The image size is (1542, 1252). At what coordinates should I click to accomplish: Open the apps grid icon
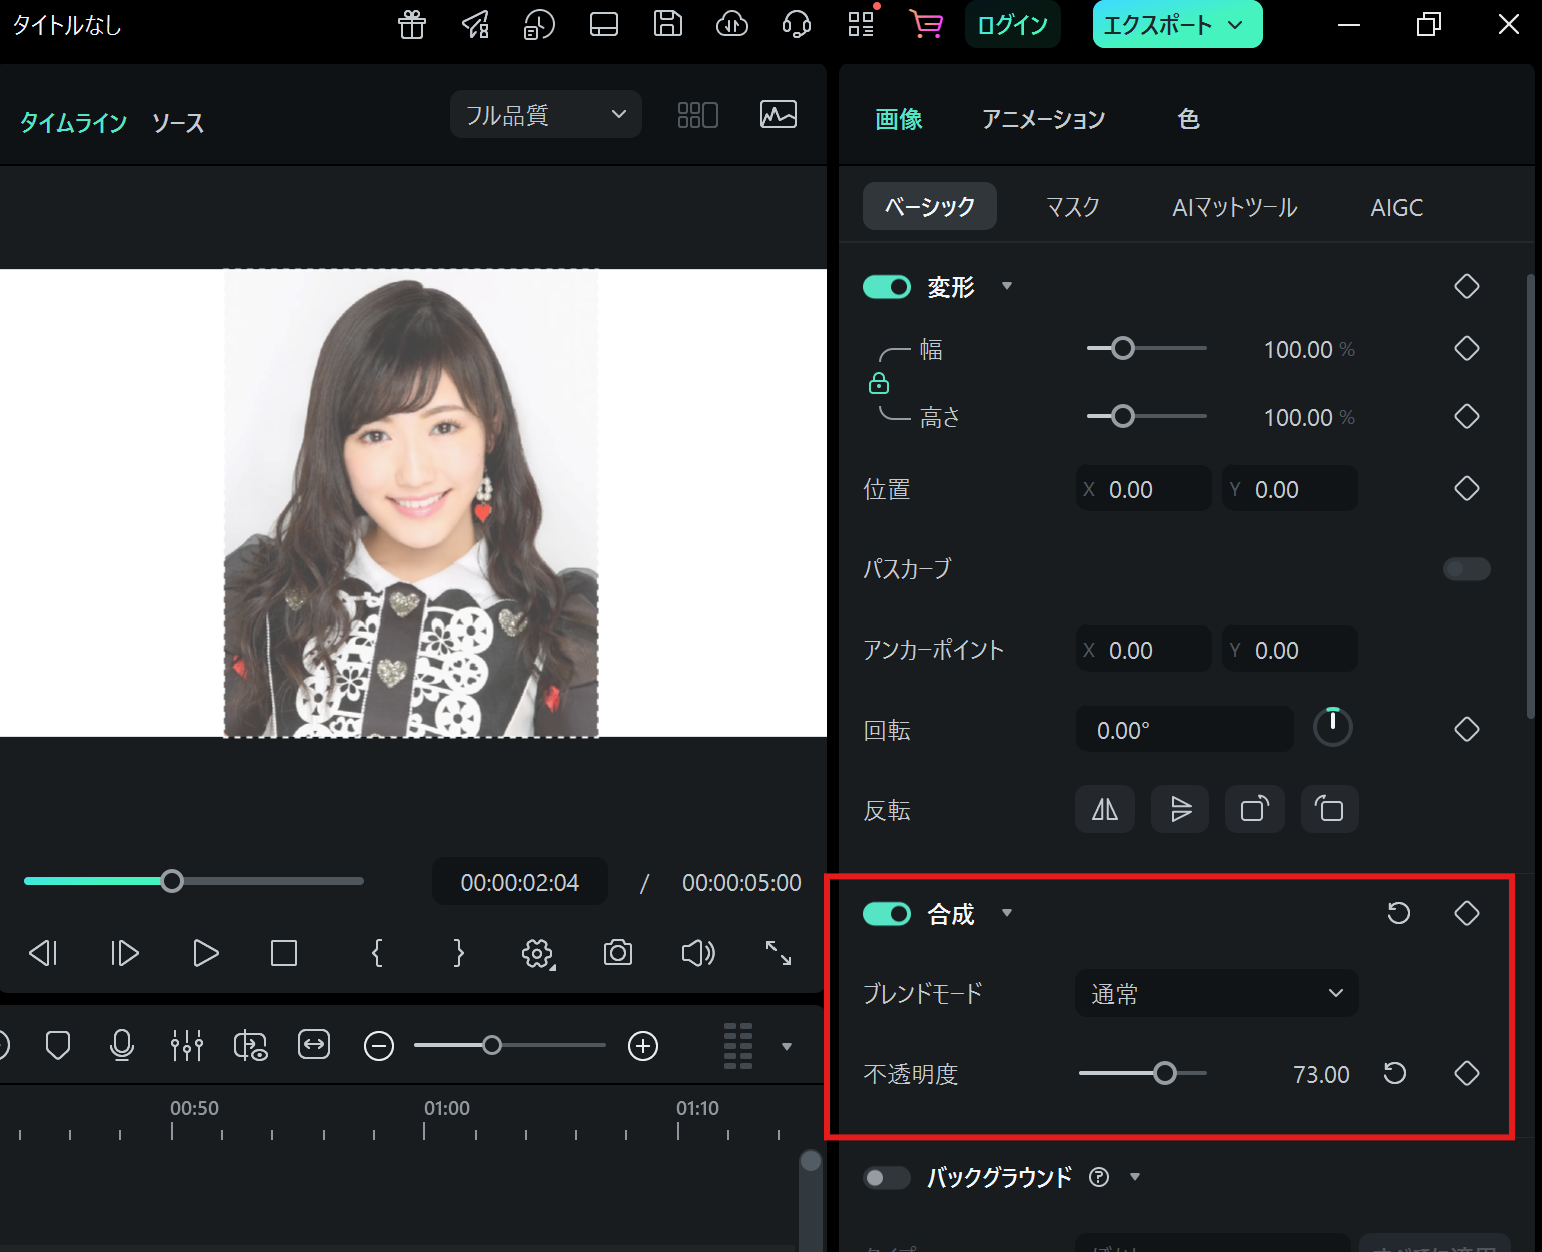pos(861,24)
